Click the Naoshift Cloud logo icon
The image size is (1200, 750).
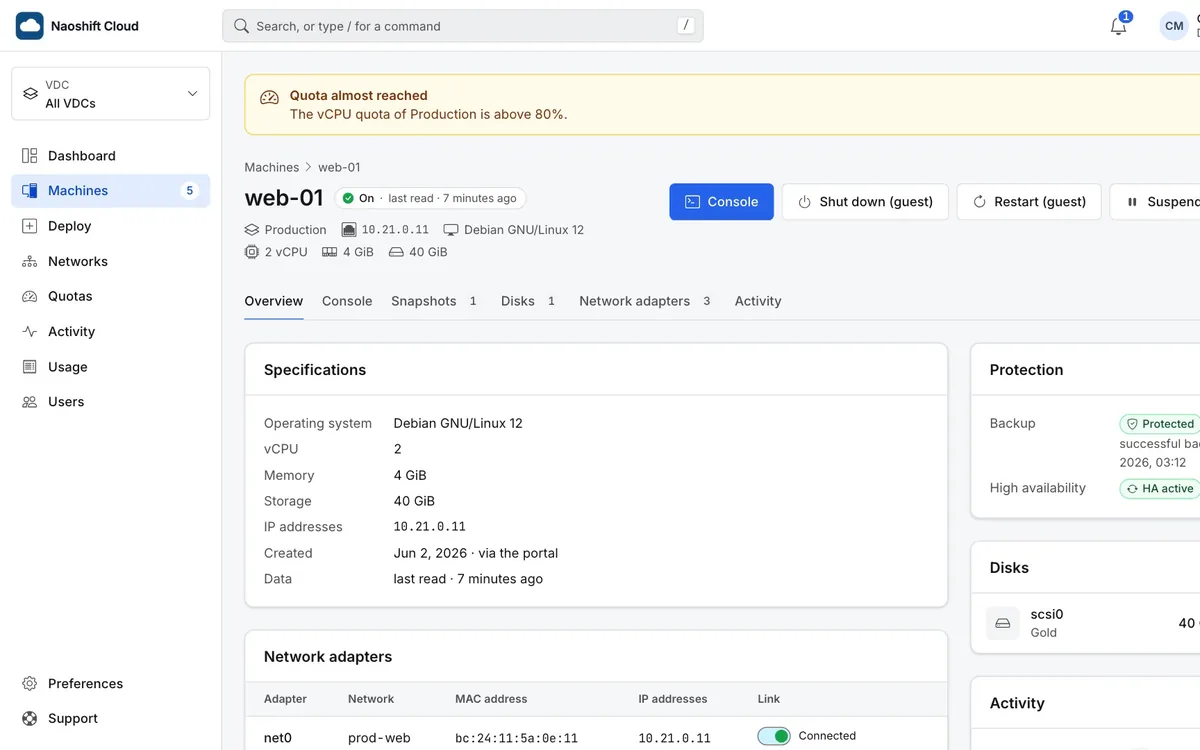click(x=30, y=26)
